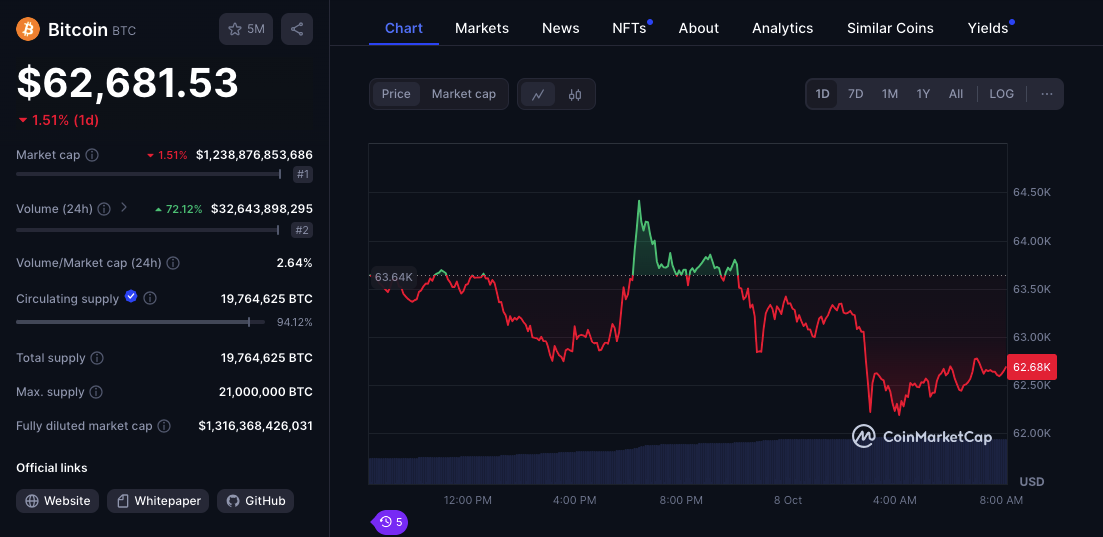This screenshot has height=537, width=1103.
Task: Select the 7D time range
Action: point(855,94)
